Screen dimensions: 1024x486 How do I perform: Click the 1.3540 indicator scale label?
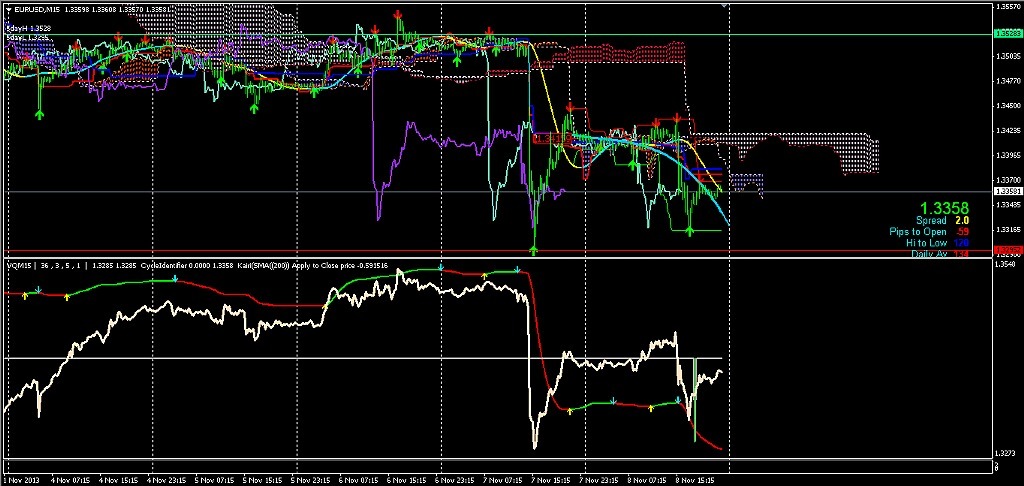point(1004,265)
